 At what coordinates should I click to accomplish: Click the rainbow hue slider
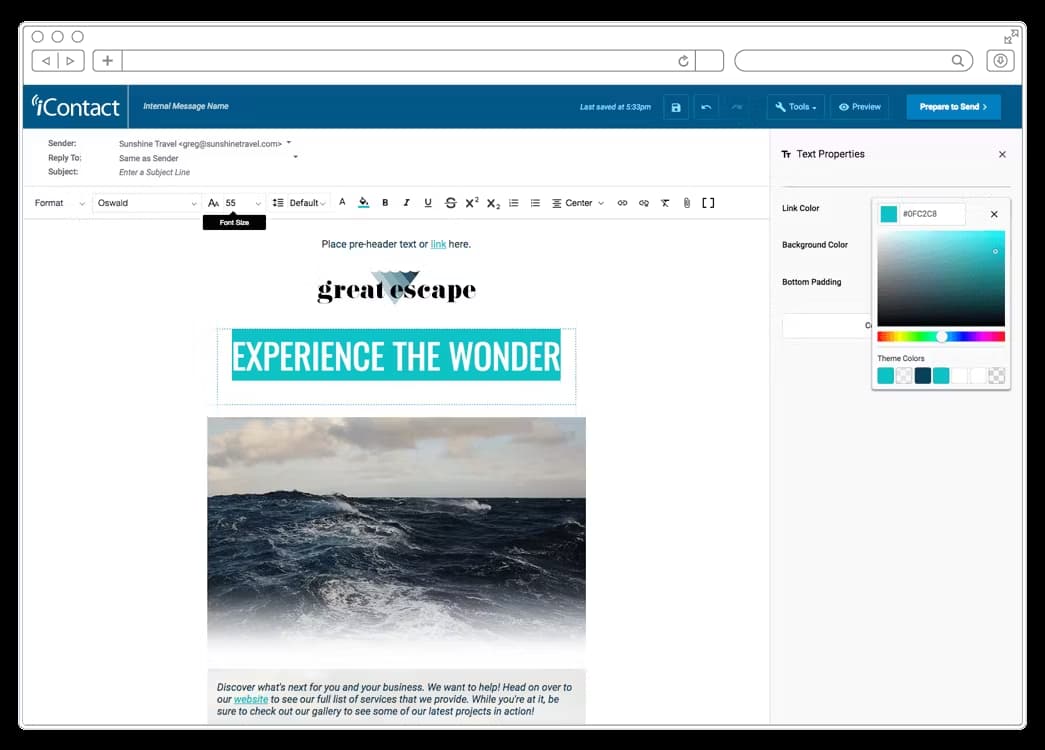[x=940, y=337]
